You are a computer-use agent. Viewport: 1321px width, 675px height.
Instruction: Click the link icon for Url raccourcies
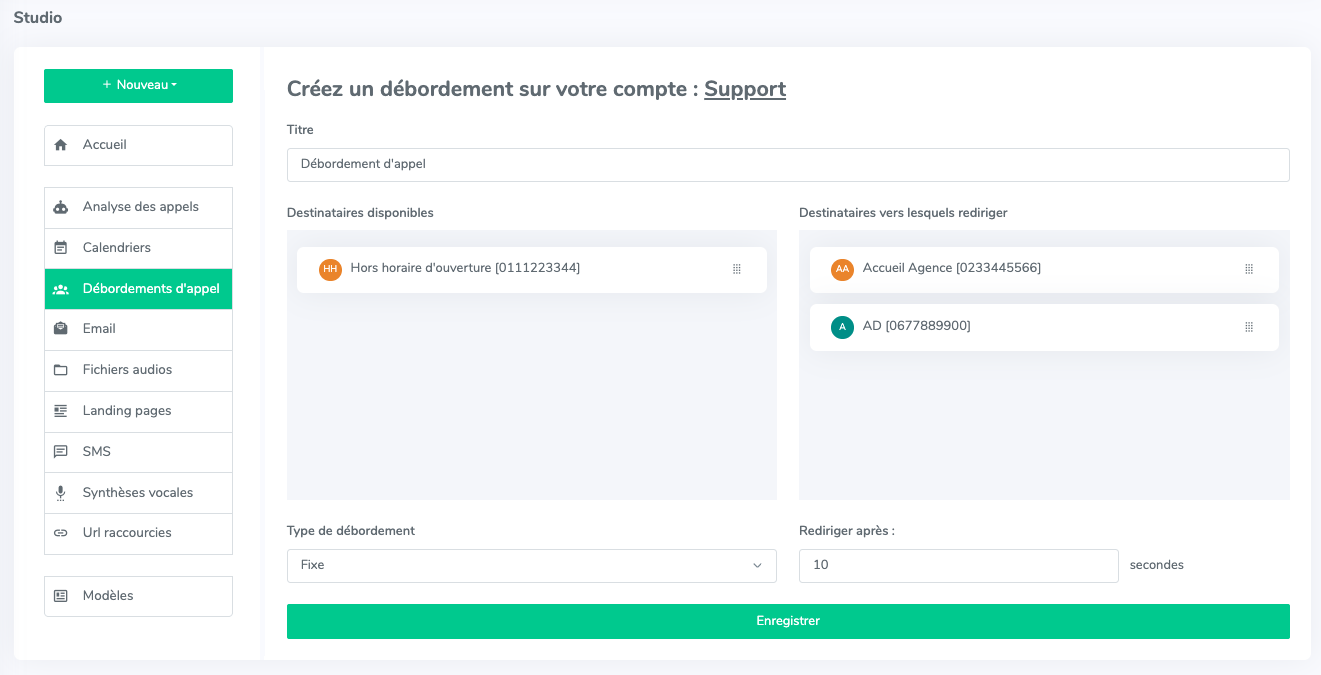pos(61,533)
